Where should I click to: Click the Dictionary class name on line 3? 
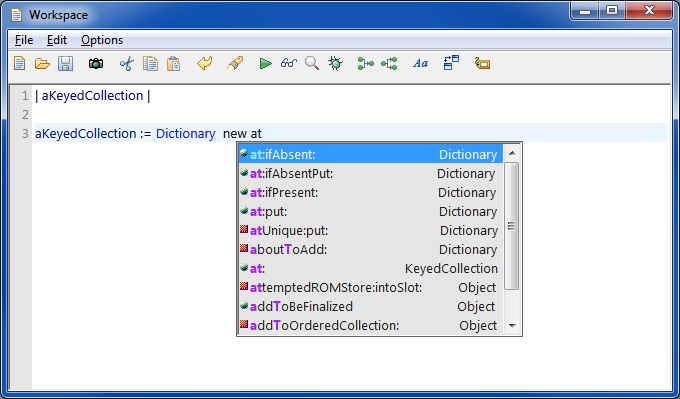tap(186, 134)
